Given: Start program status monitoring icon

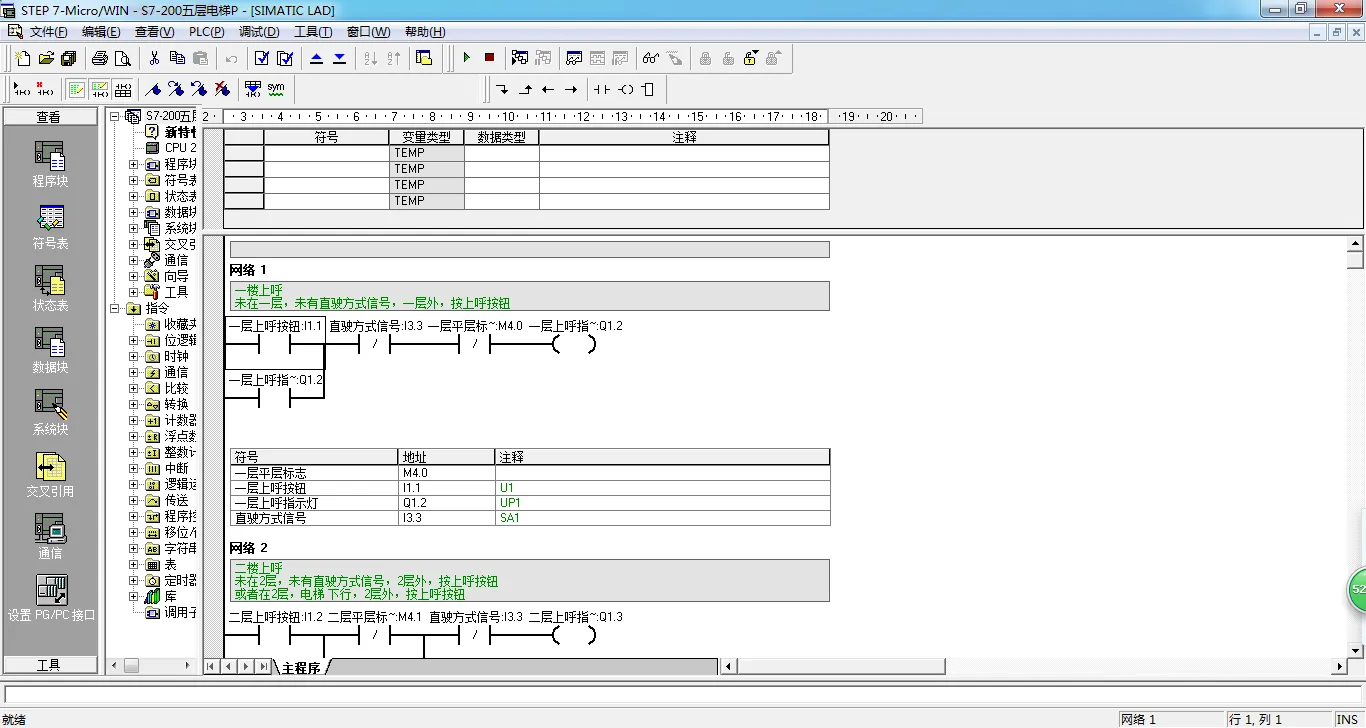Looking at the screenshot, I should 520,58.
